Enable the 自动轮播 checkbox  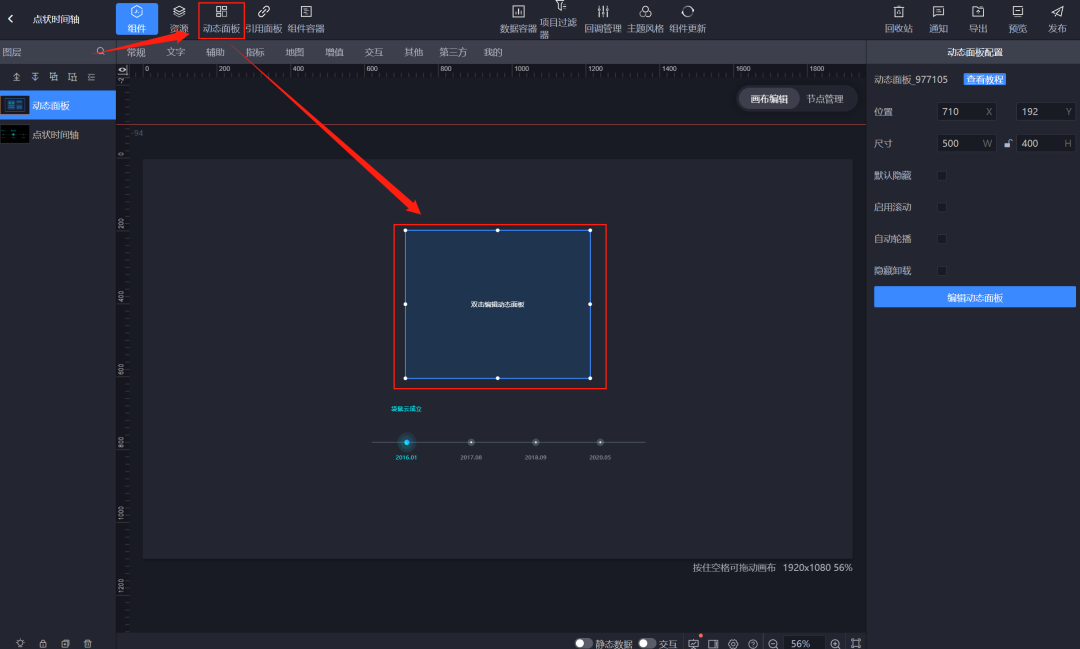pos(942,239)
